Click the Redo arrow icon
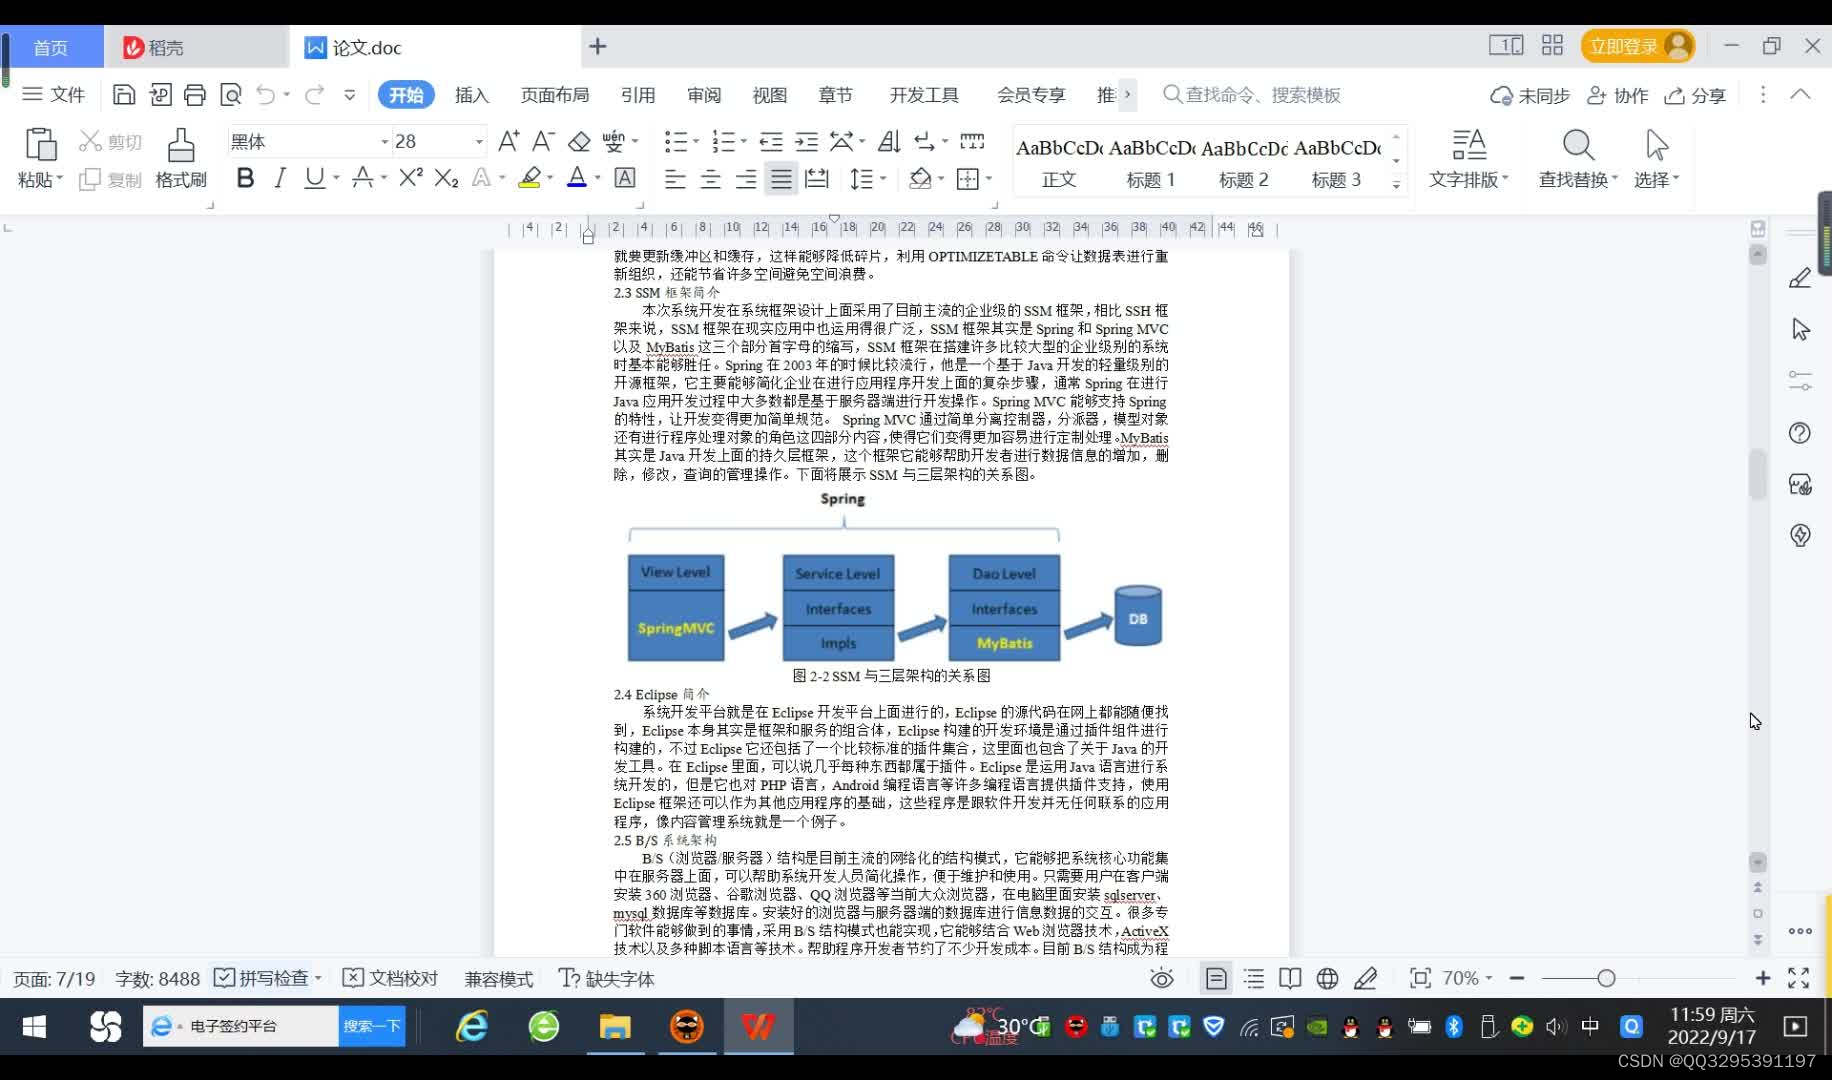 315,95
